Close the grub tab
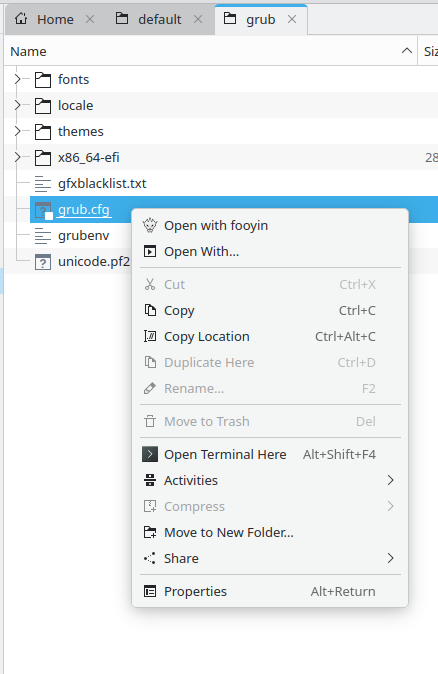Viewport: 438px width, 674px height. click(292, 19)
